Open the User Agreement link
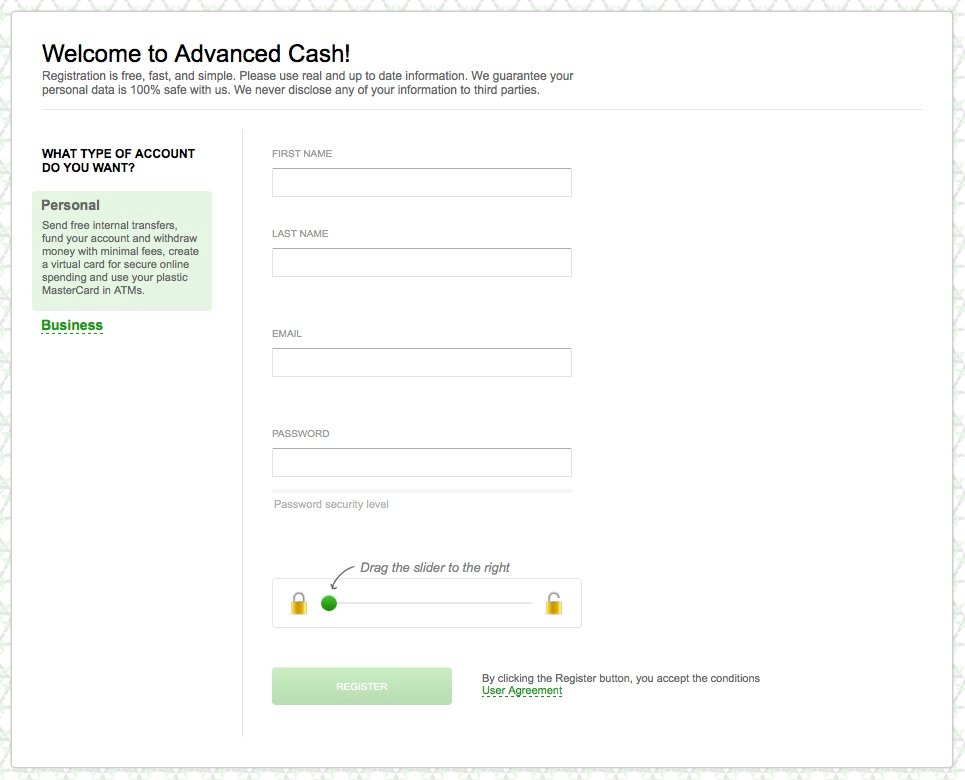The image size is (965, 780). (x=522, y=691)
